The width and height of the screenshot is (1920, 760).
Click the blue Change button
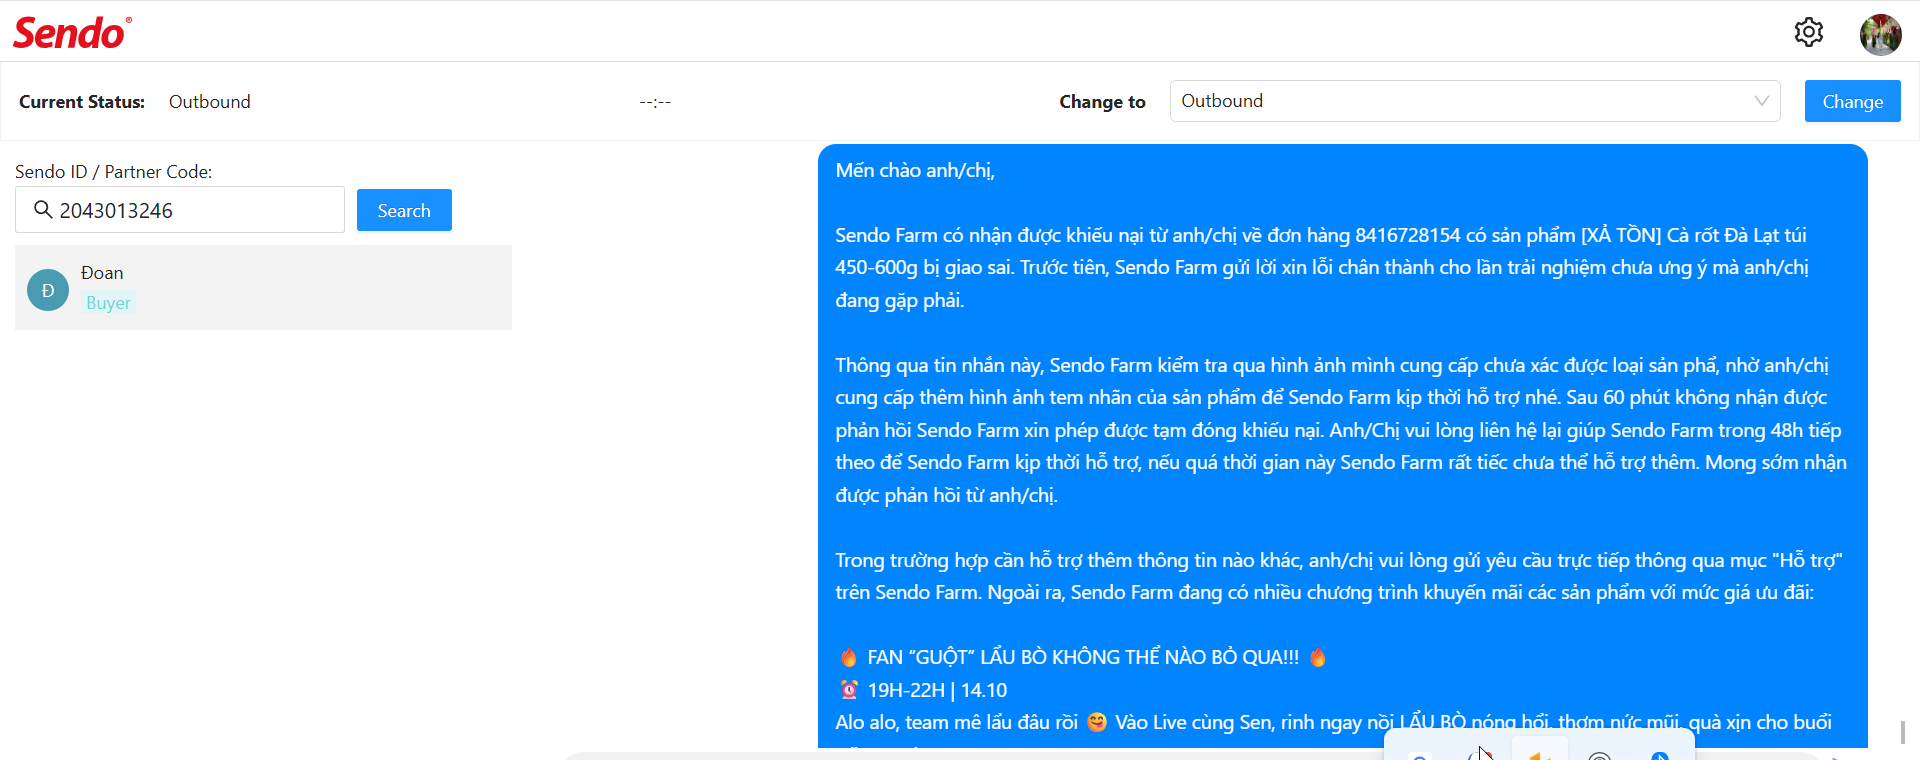1852,101
